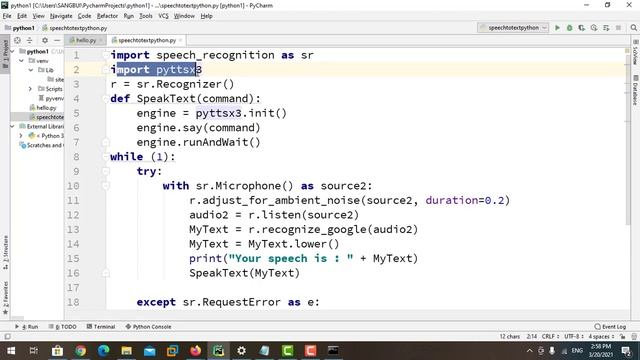Collapse the python1 project root node

pyautogui.click(x=13, y=51)
